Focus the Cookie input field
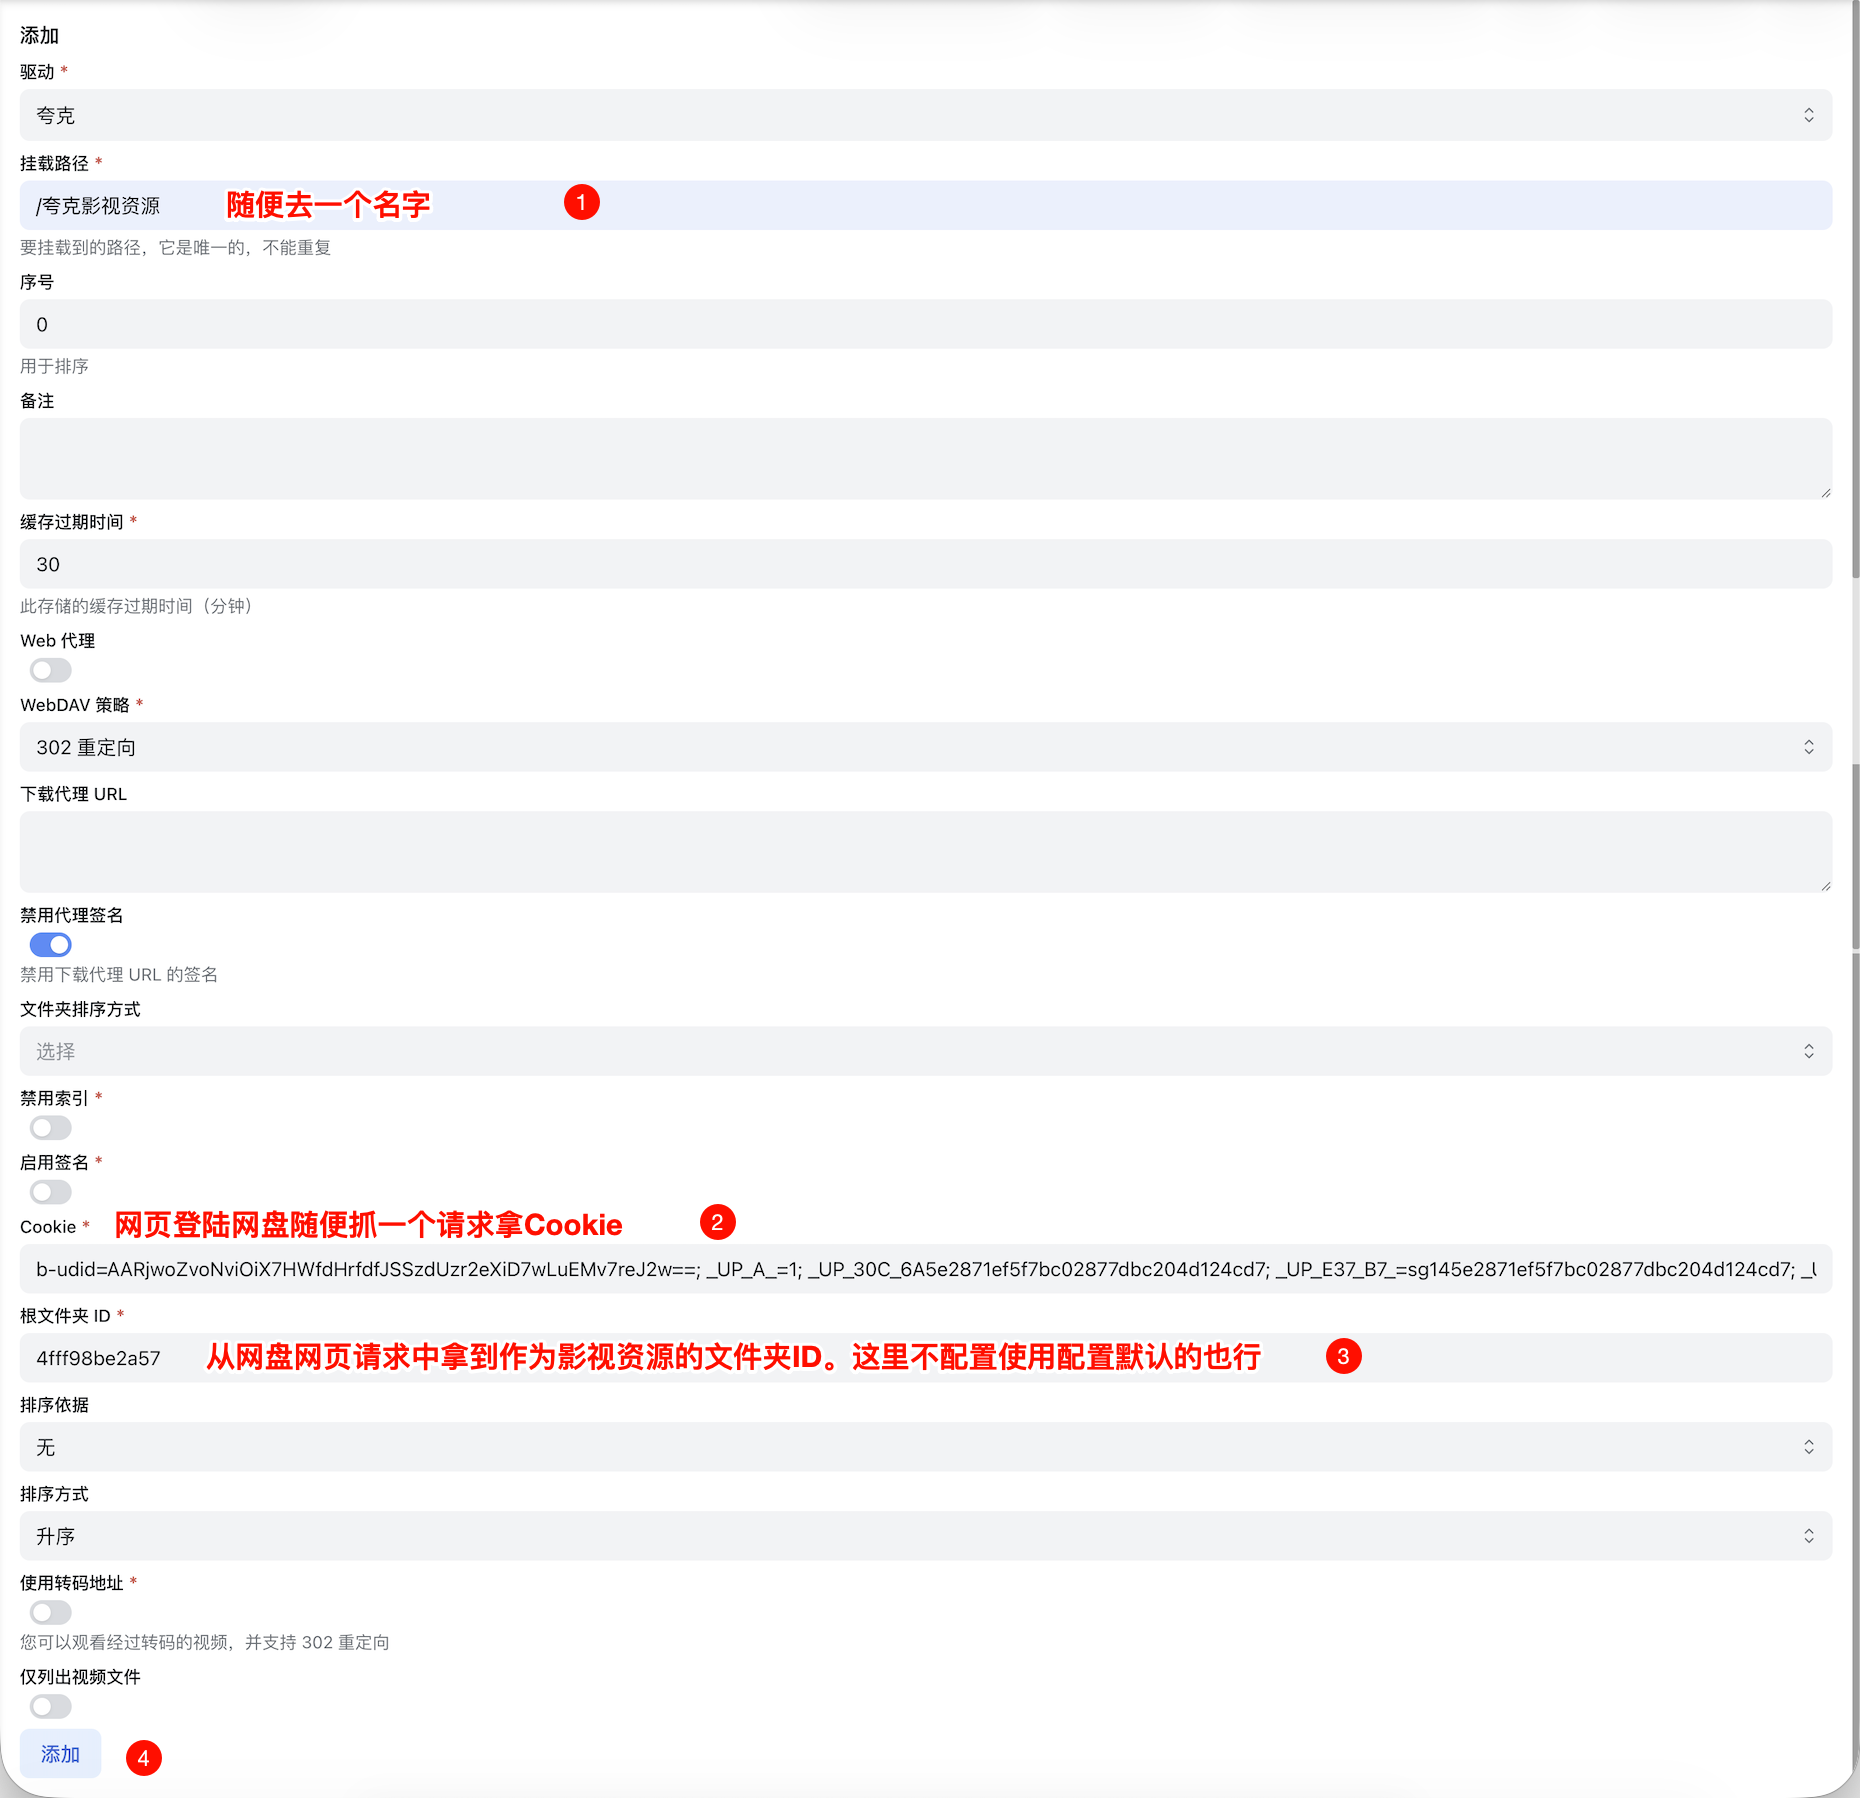This screenshot has width=1860, height=1798. point(925,1269)
